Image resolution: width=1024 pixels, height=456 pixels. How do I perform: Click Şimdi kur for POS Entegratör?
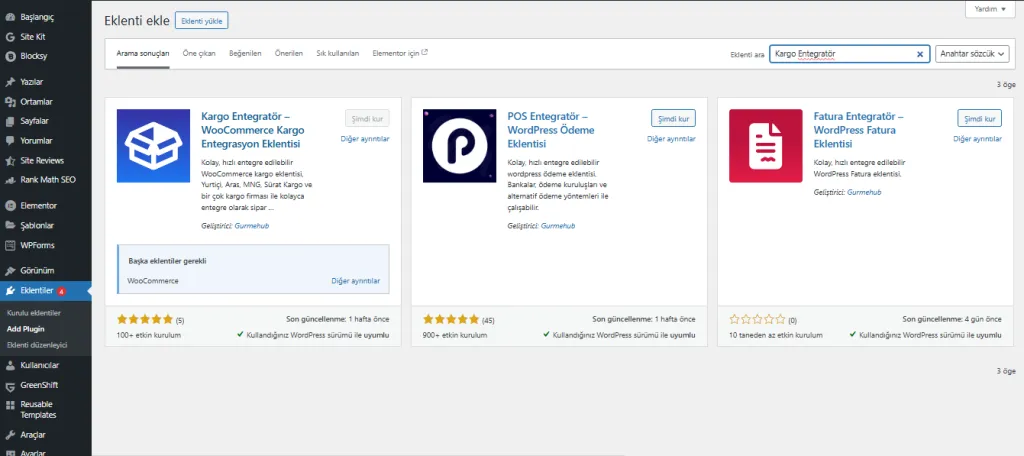pyautogui.click(x=673, y=118)
